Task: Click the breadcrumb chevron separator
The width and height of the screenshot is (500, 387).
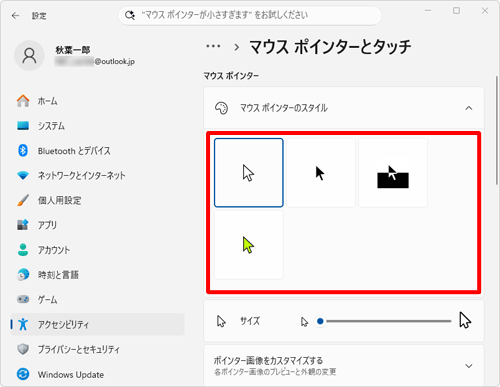Action: (x=237, y=47)
